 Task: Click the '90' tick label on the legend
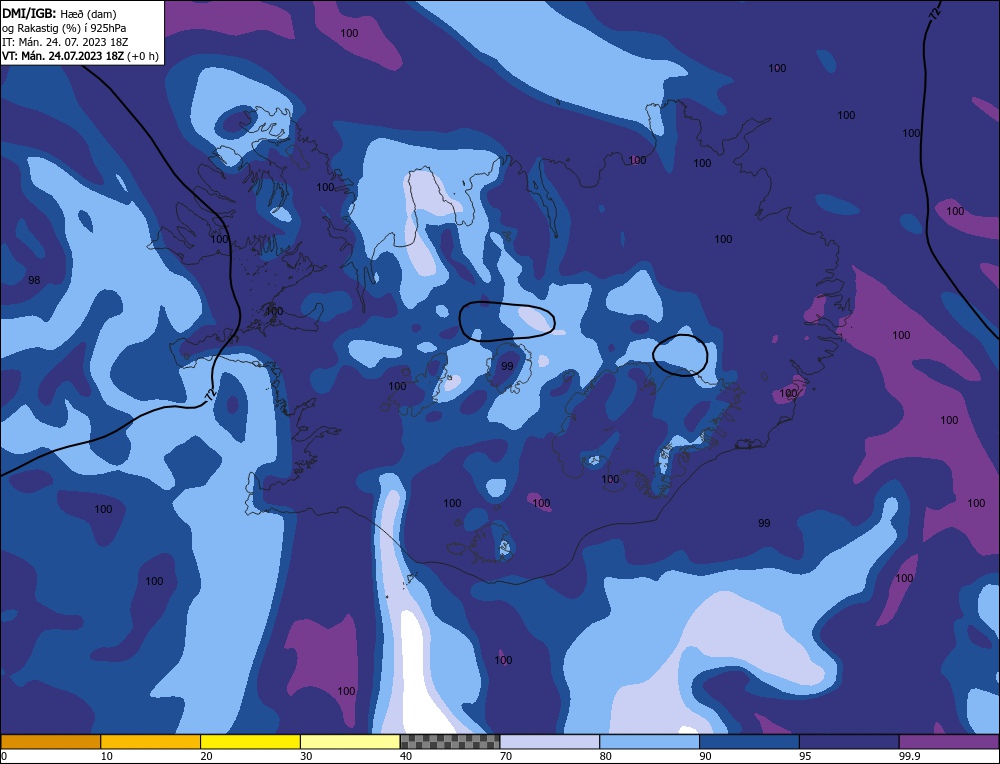(x=705, y=756)
